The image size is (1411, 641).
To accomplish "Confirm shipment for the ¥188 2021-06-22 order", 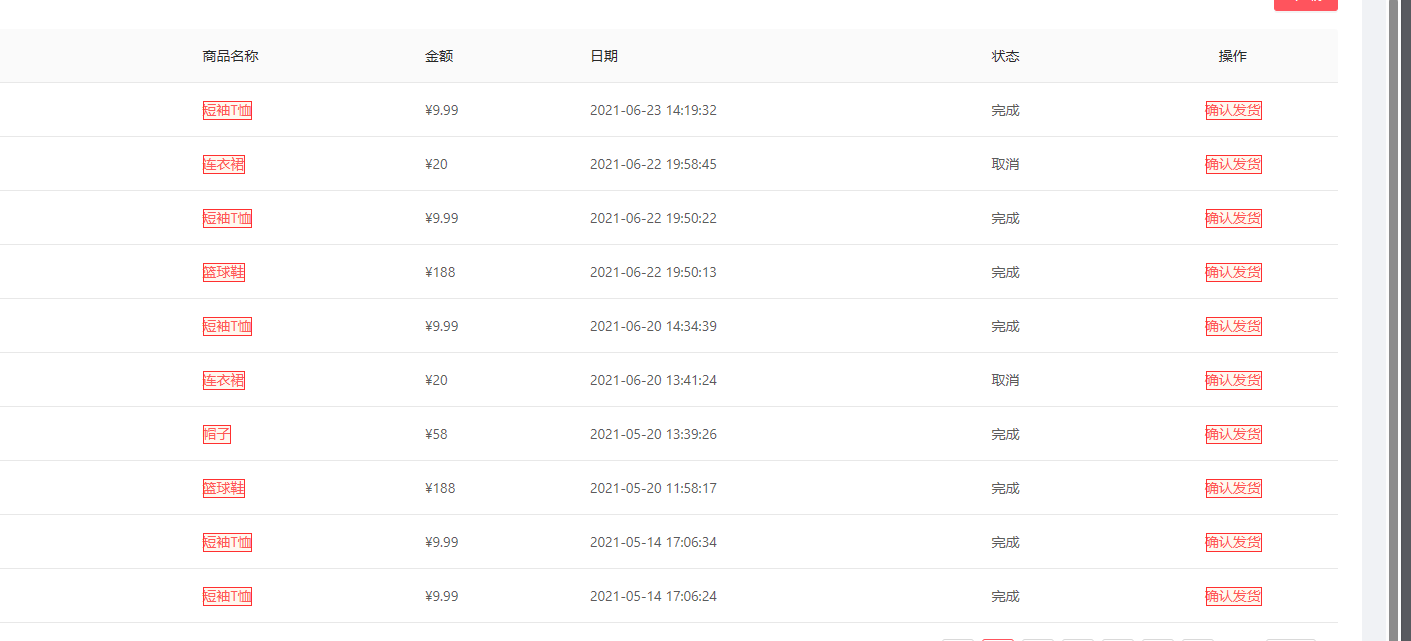I will point(1233,272).
